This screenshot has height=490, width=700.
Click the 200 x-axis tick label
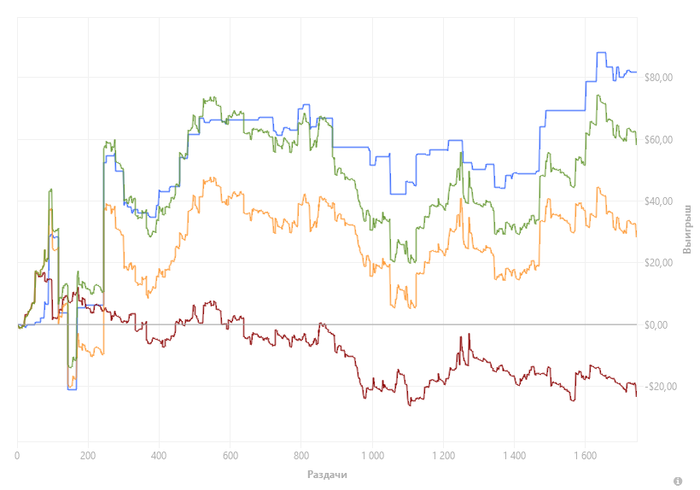point(88,456)
